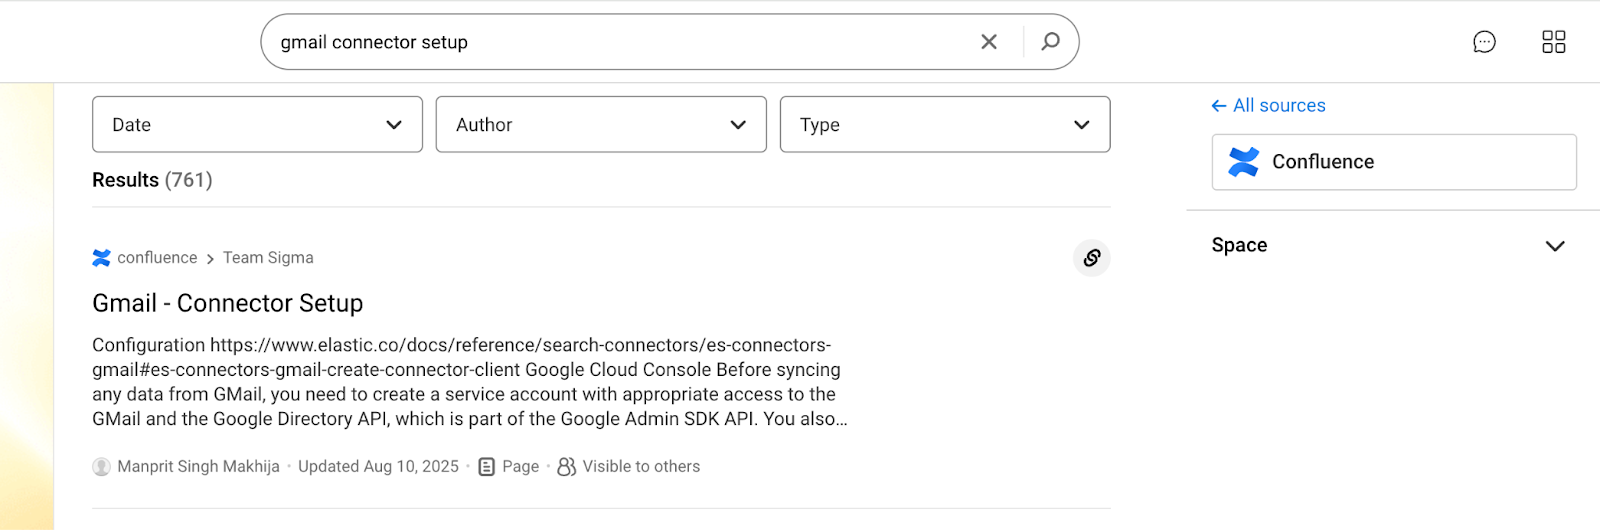
Task: Click the author avatar of Manprit Singh
Action: click(101, 467)
